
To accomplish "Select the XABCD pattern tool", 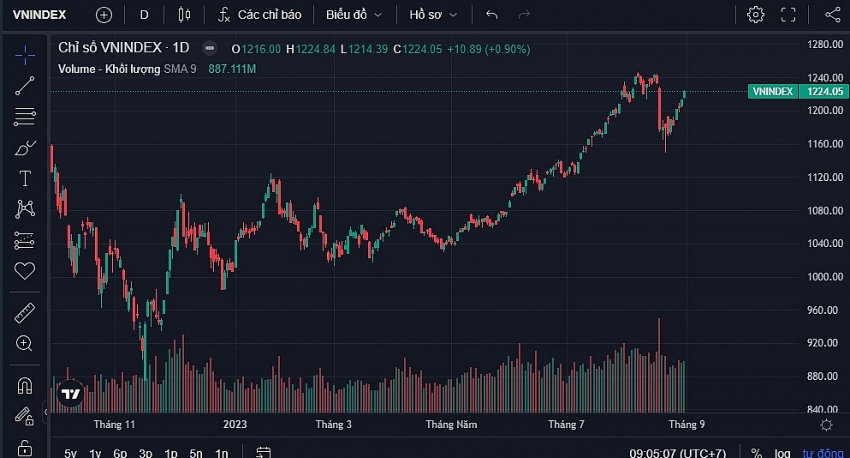I will [x=25, y=209].
